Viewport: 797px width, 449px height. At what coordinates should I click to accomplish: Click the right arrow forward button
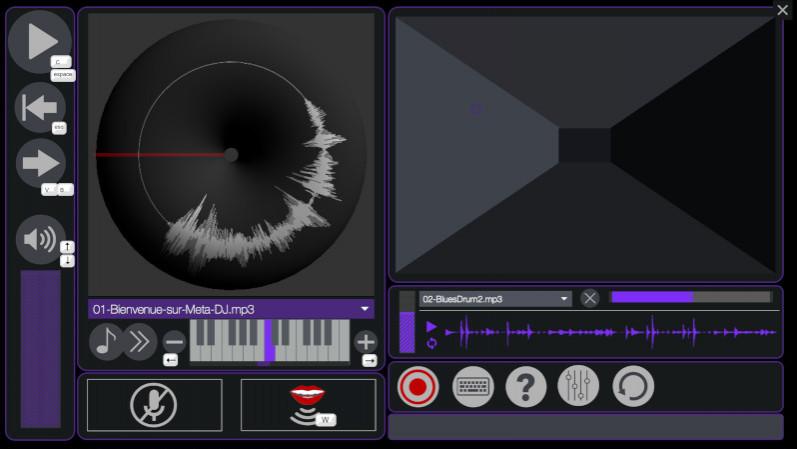click(x=40, y=162)
